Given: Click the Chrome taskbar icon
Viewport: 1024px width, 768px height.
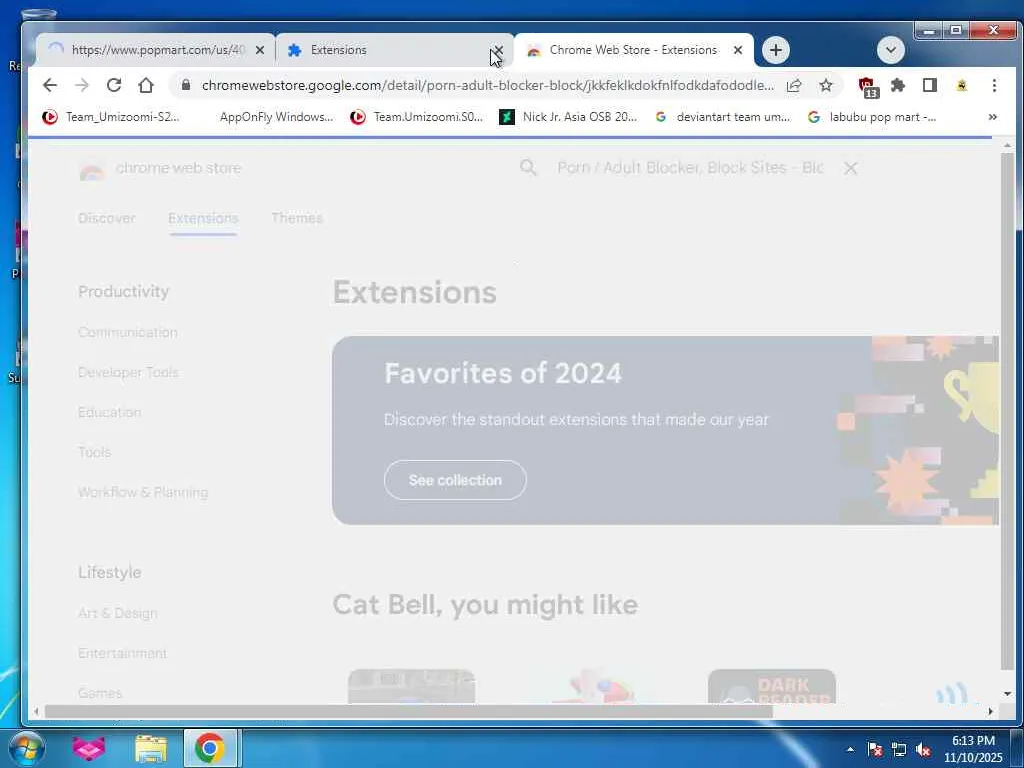Looking at the screenshot, I should tap(210, 748).
